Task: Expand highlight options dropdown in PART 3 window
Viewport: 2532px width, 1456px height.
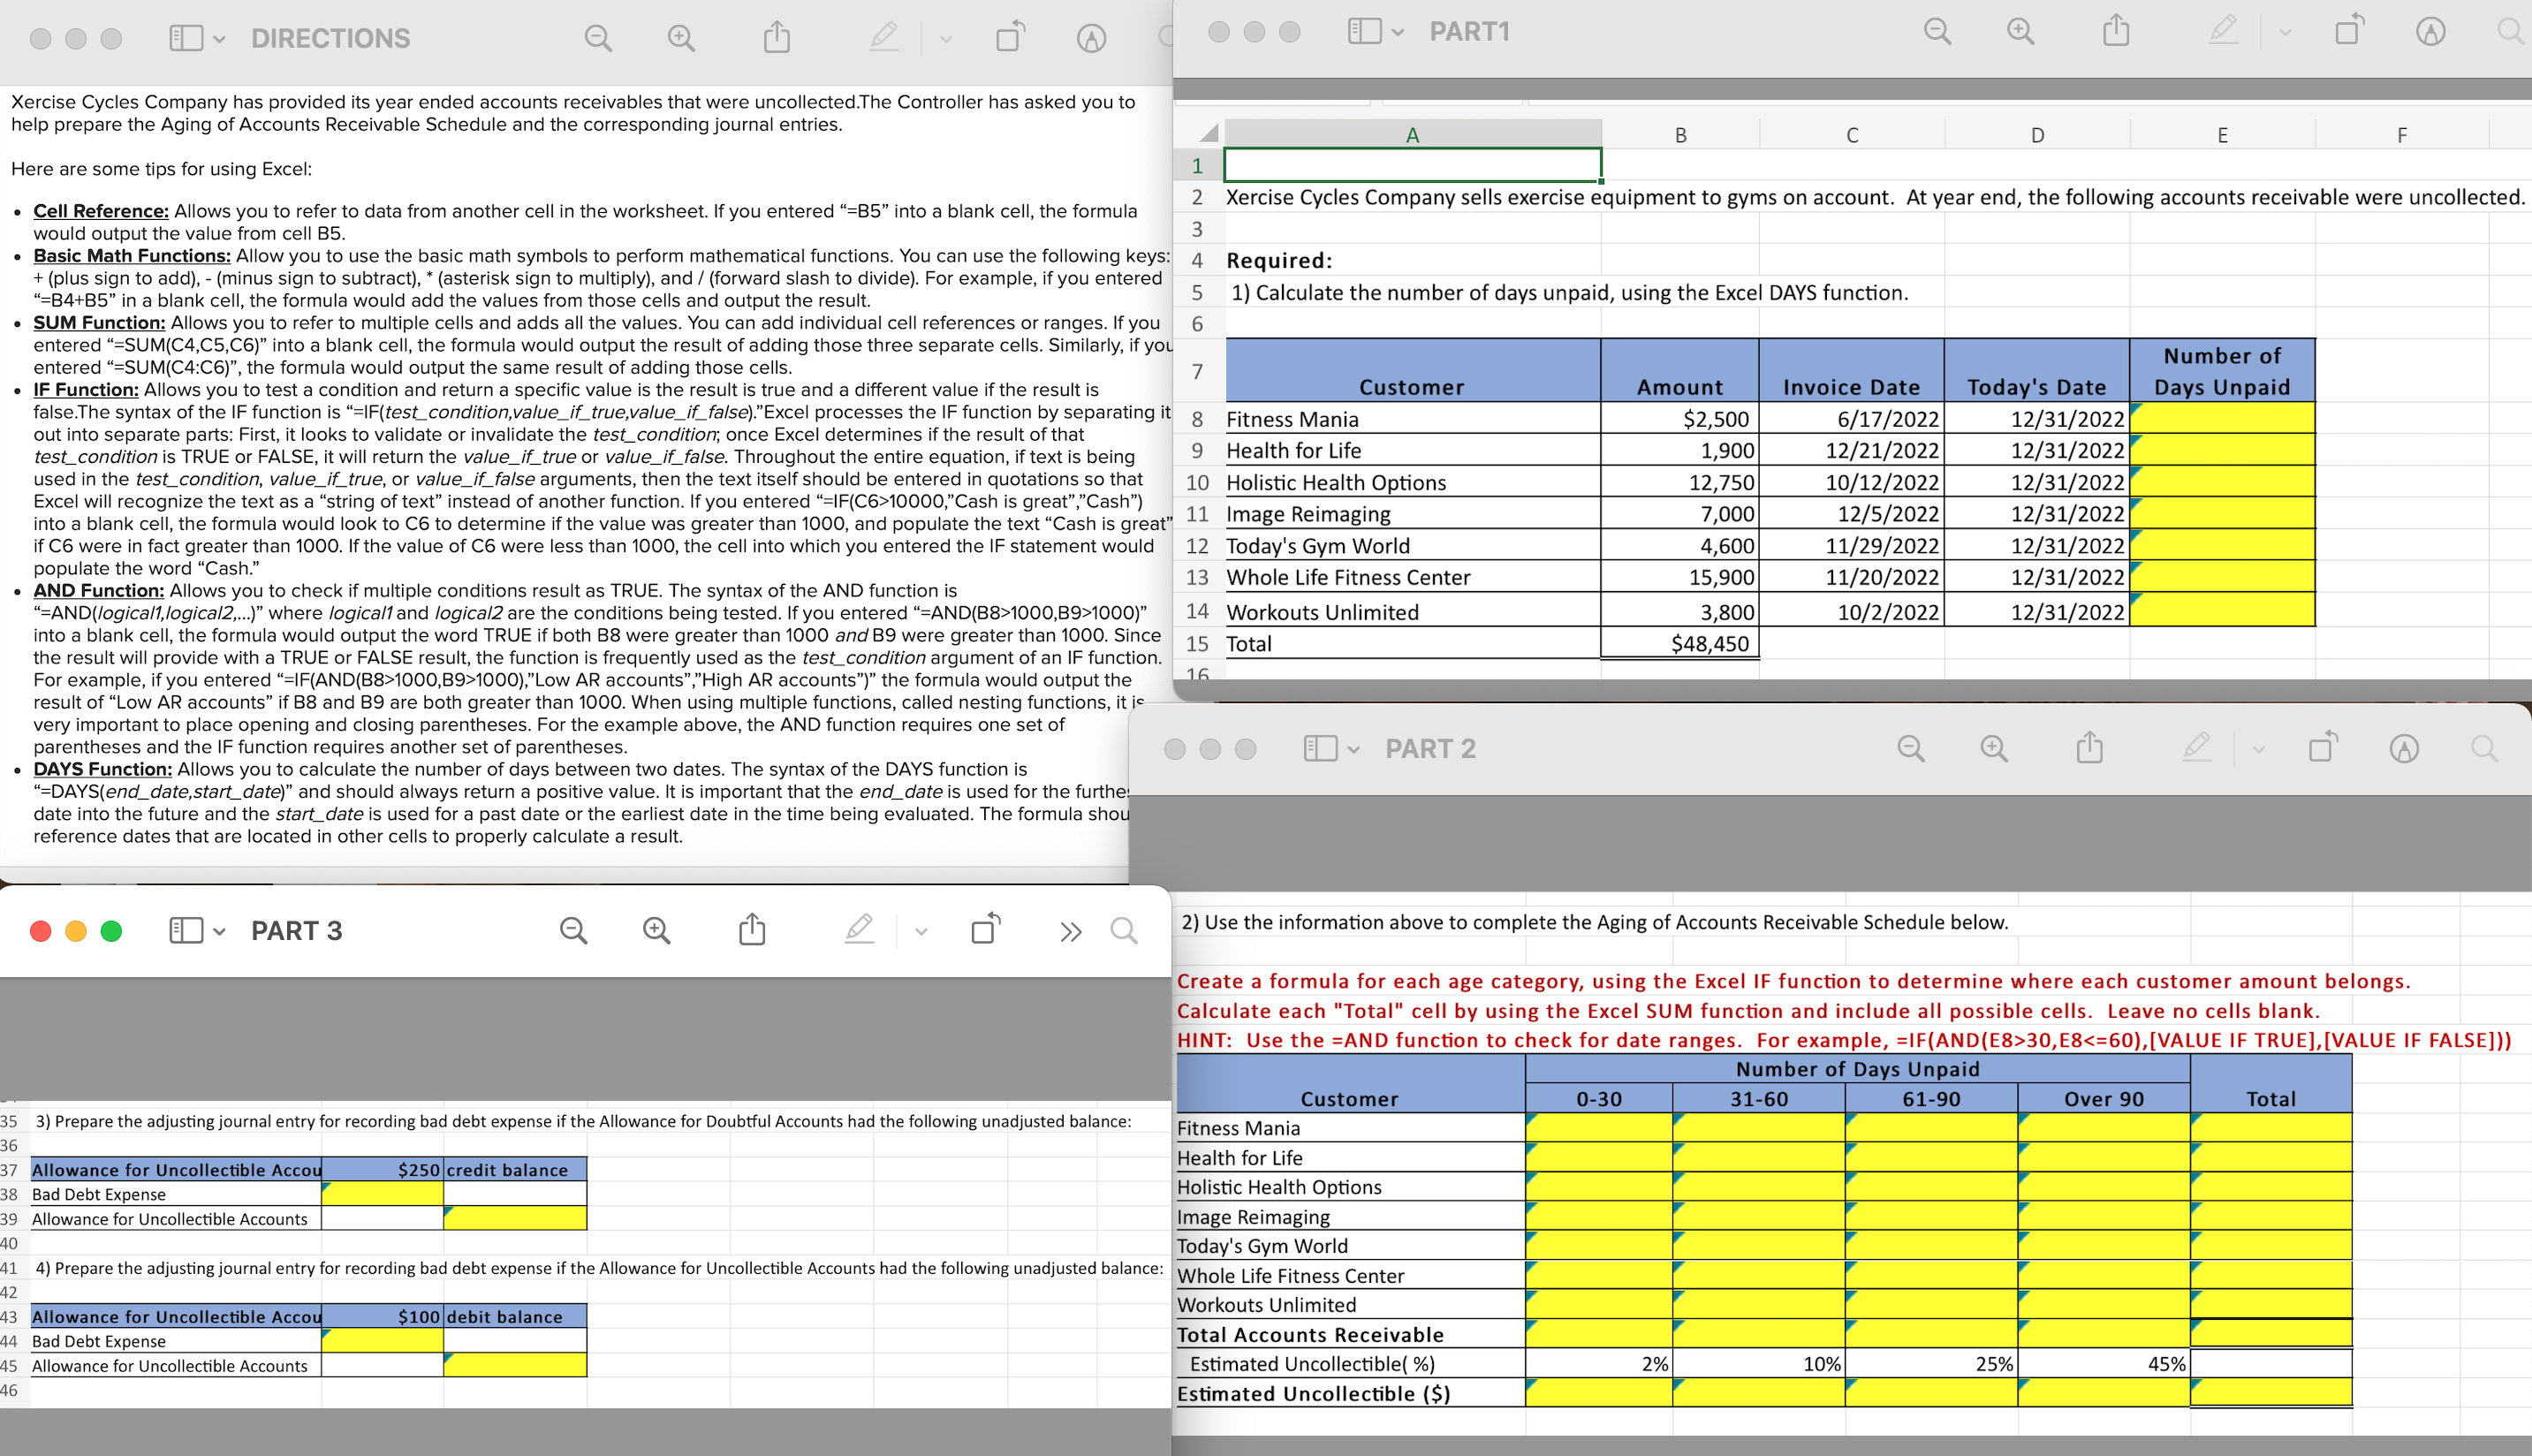Action: [921, 932]
